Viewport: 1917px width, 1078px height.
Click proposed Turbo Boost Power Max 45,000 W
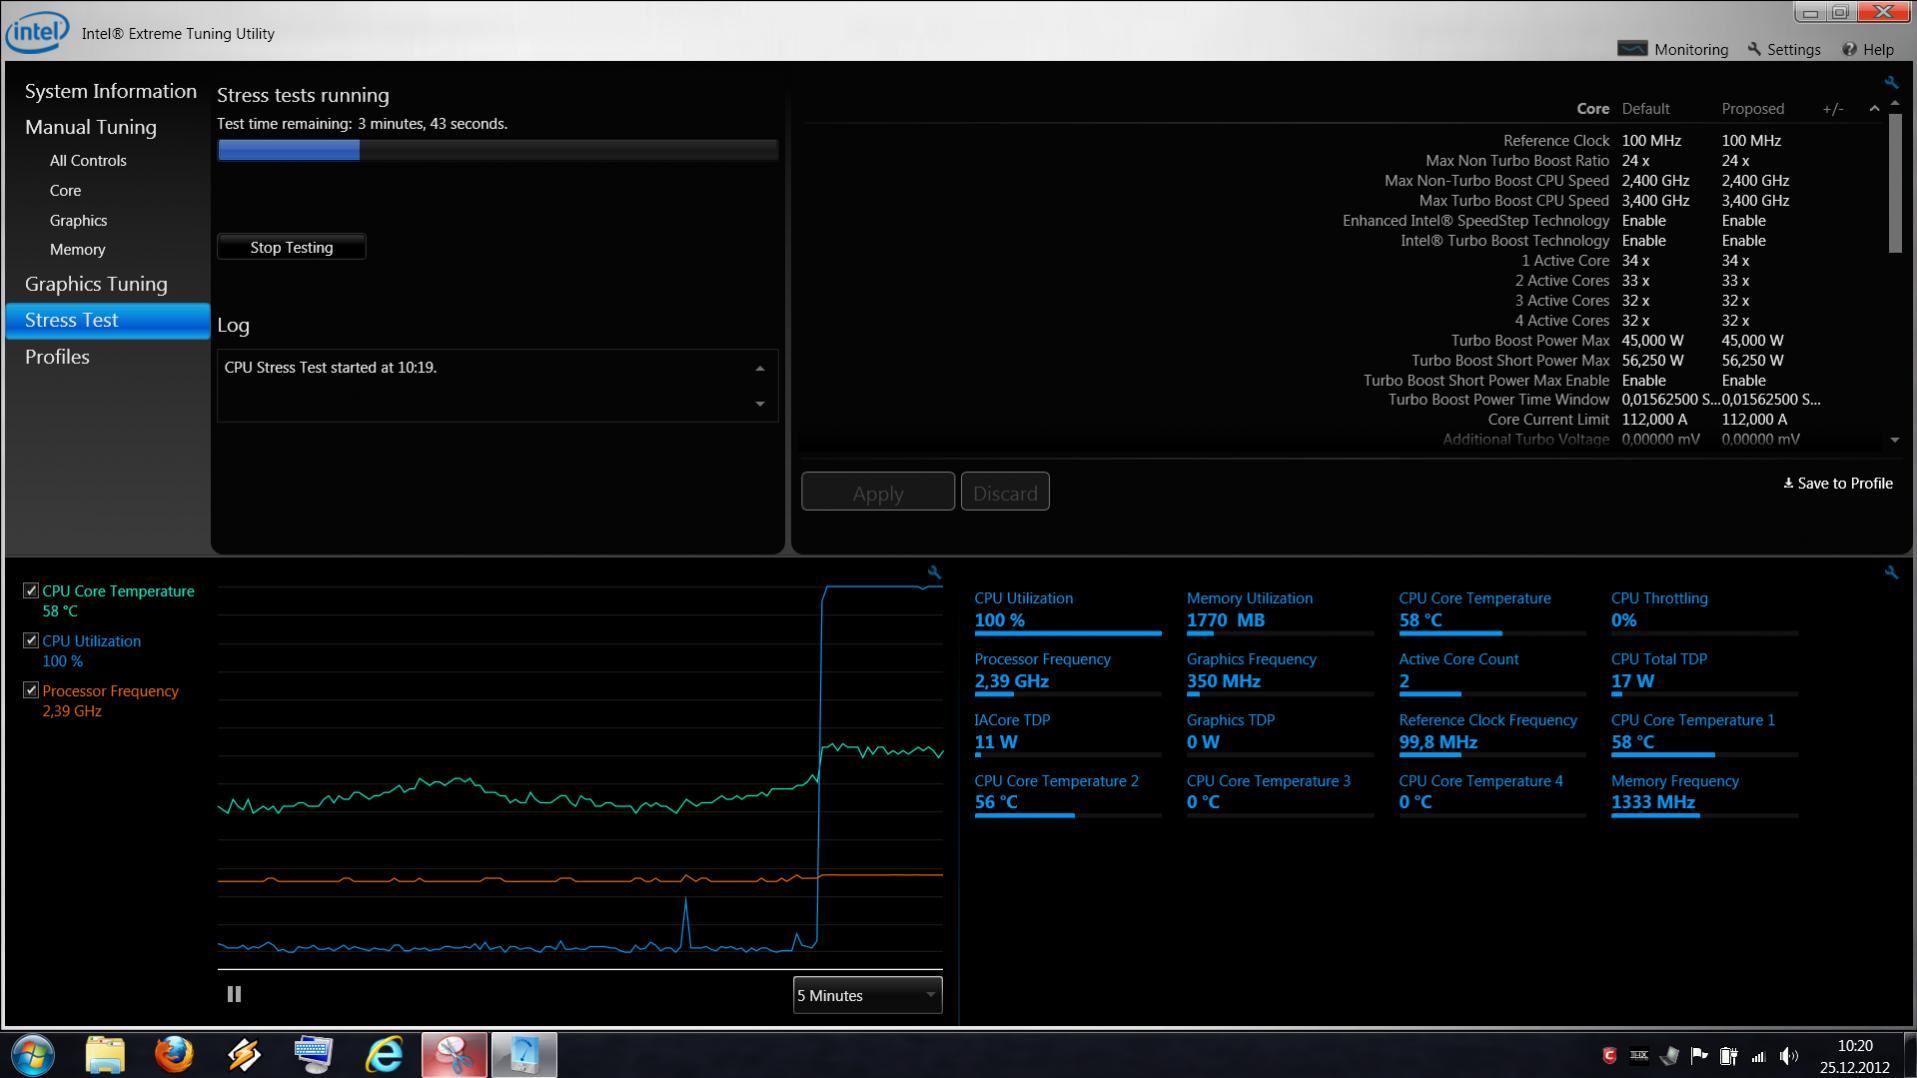click(1753, 340)
